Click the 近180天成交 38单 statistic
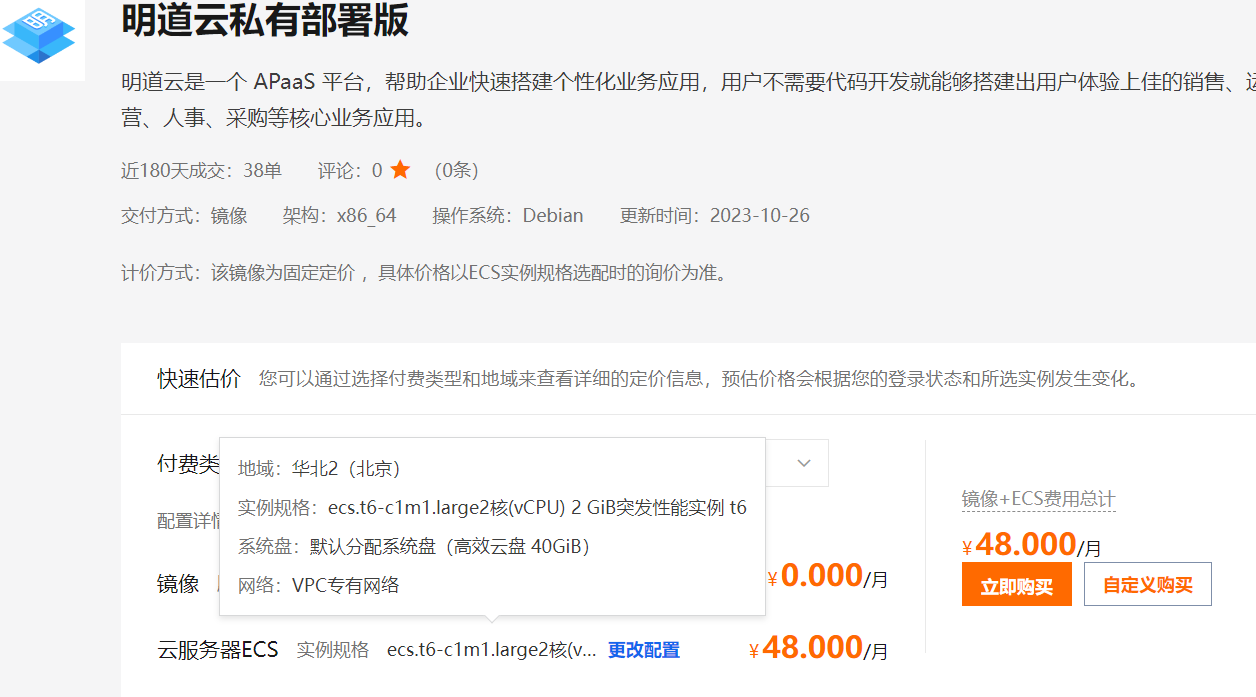The width and height of the screenshot is (1256, 697). point(201,170)
